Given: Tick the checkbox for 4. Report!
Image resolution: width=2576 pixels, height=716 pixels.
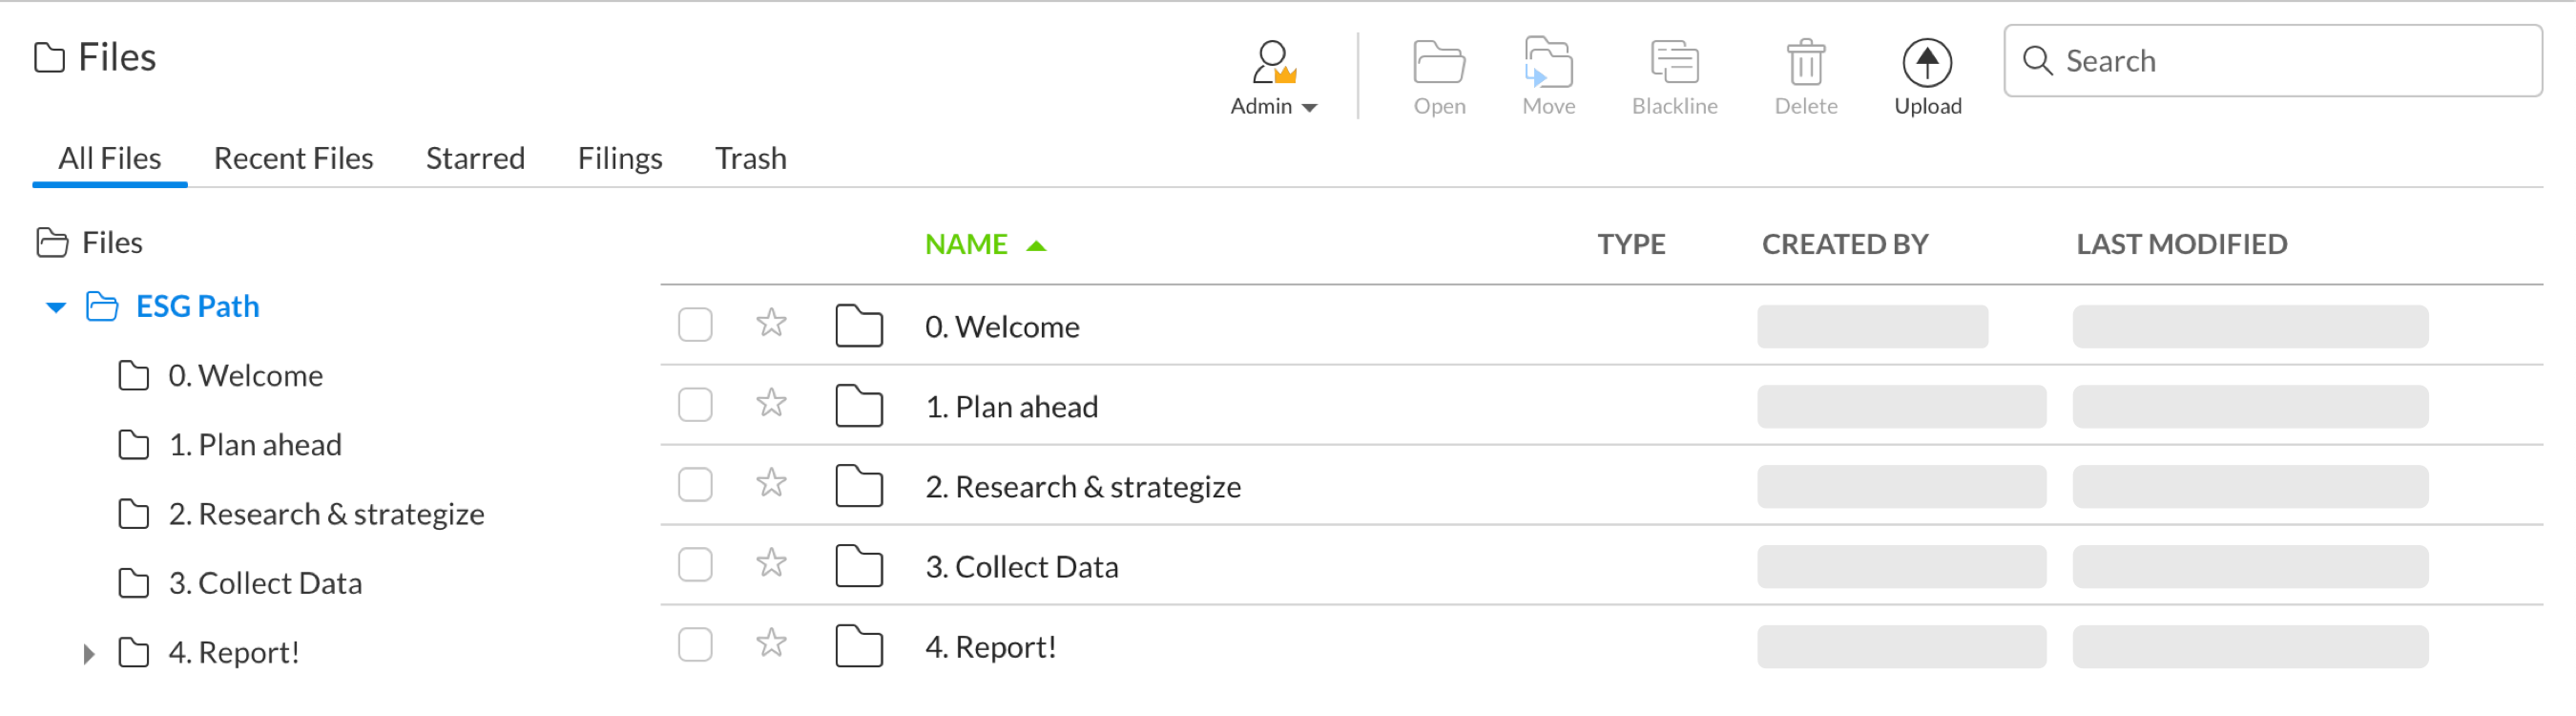Looking at the screenshot, I should click(695, 645).
